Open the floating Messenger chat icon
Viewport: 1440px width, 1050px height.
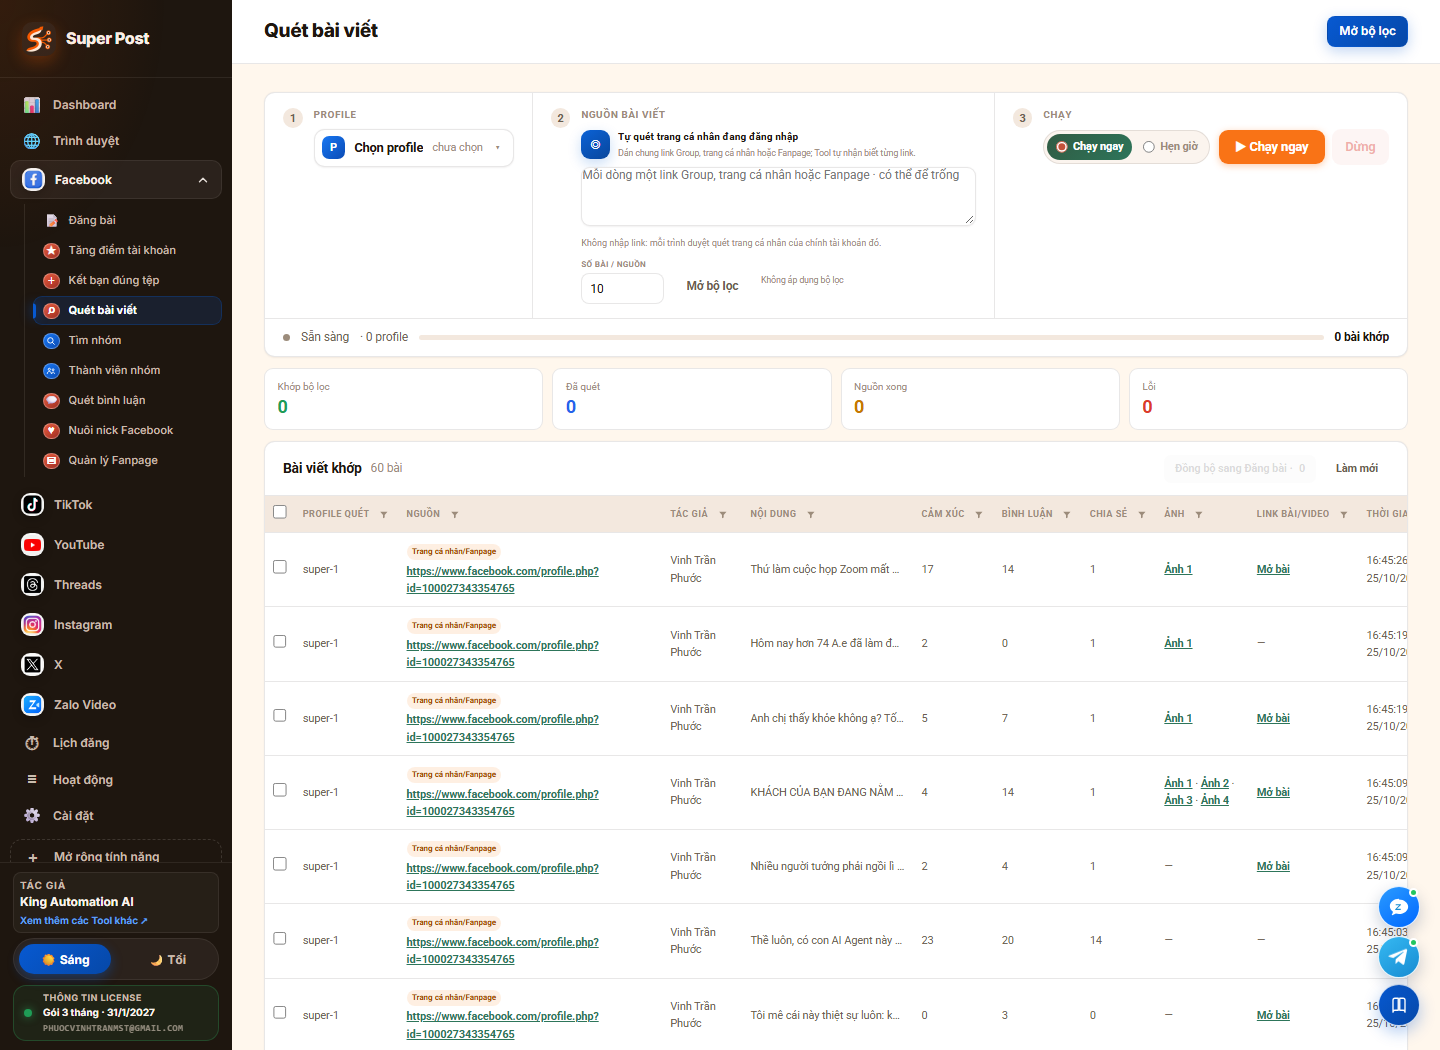(1399, 907)
